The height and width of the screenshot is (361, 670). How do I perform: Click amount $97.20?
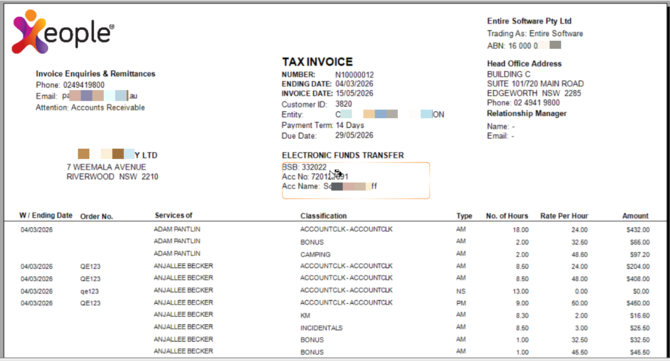(x=640, y=255)
